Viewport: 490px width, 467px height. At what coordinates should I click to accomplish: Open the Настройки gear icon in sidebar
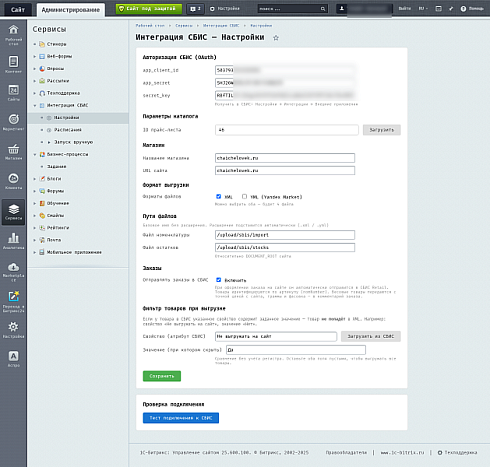pyautogui.click(x=13, y=329)
